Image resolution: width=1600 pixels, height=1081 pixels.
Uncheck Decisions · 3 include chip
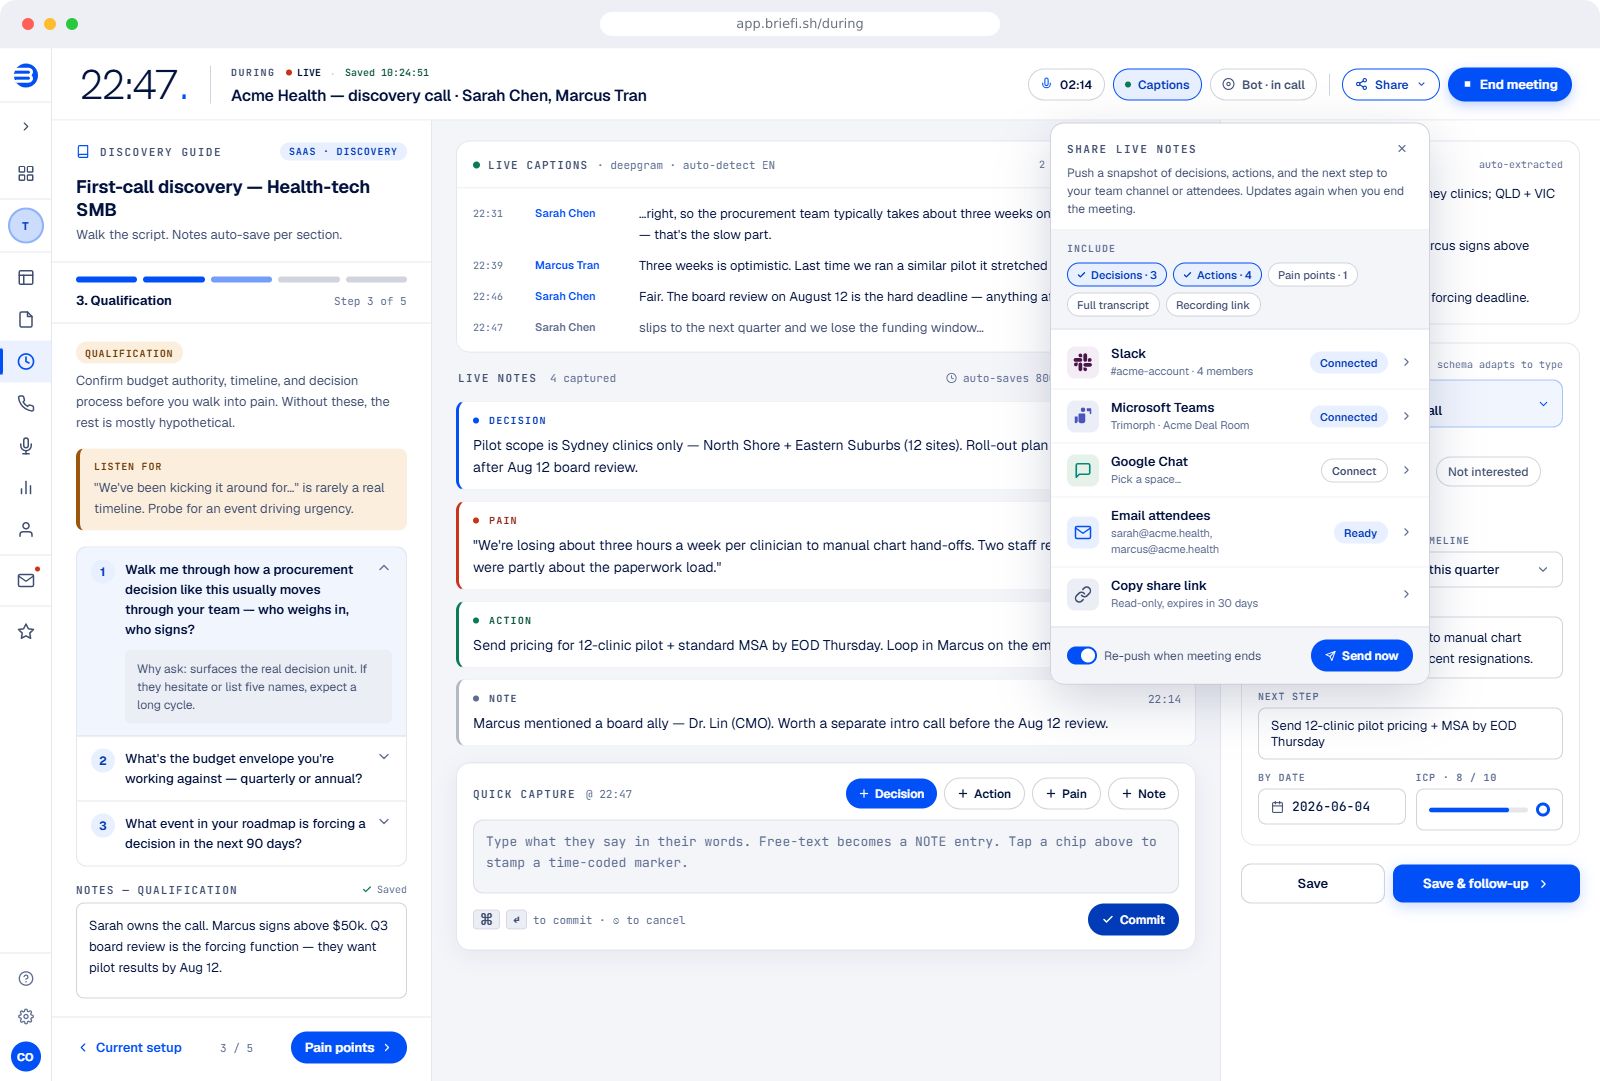(1117, 275)
